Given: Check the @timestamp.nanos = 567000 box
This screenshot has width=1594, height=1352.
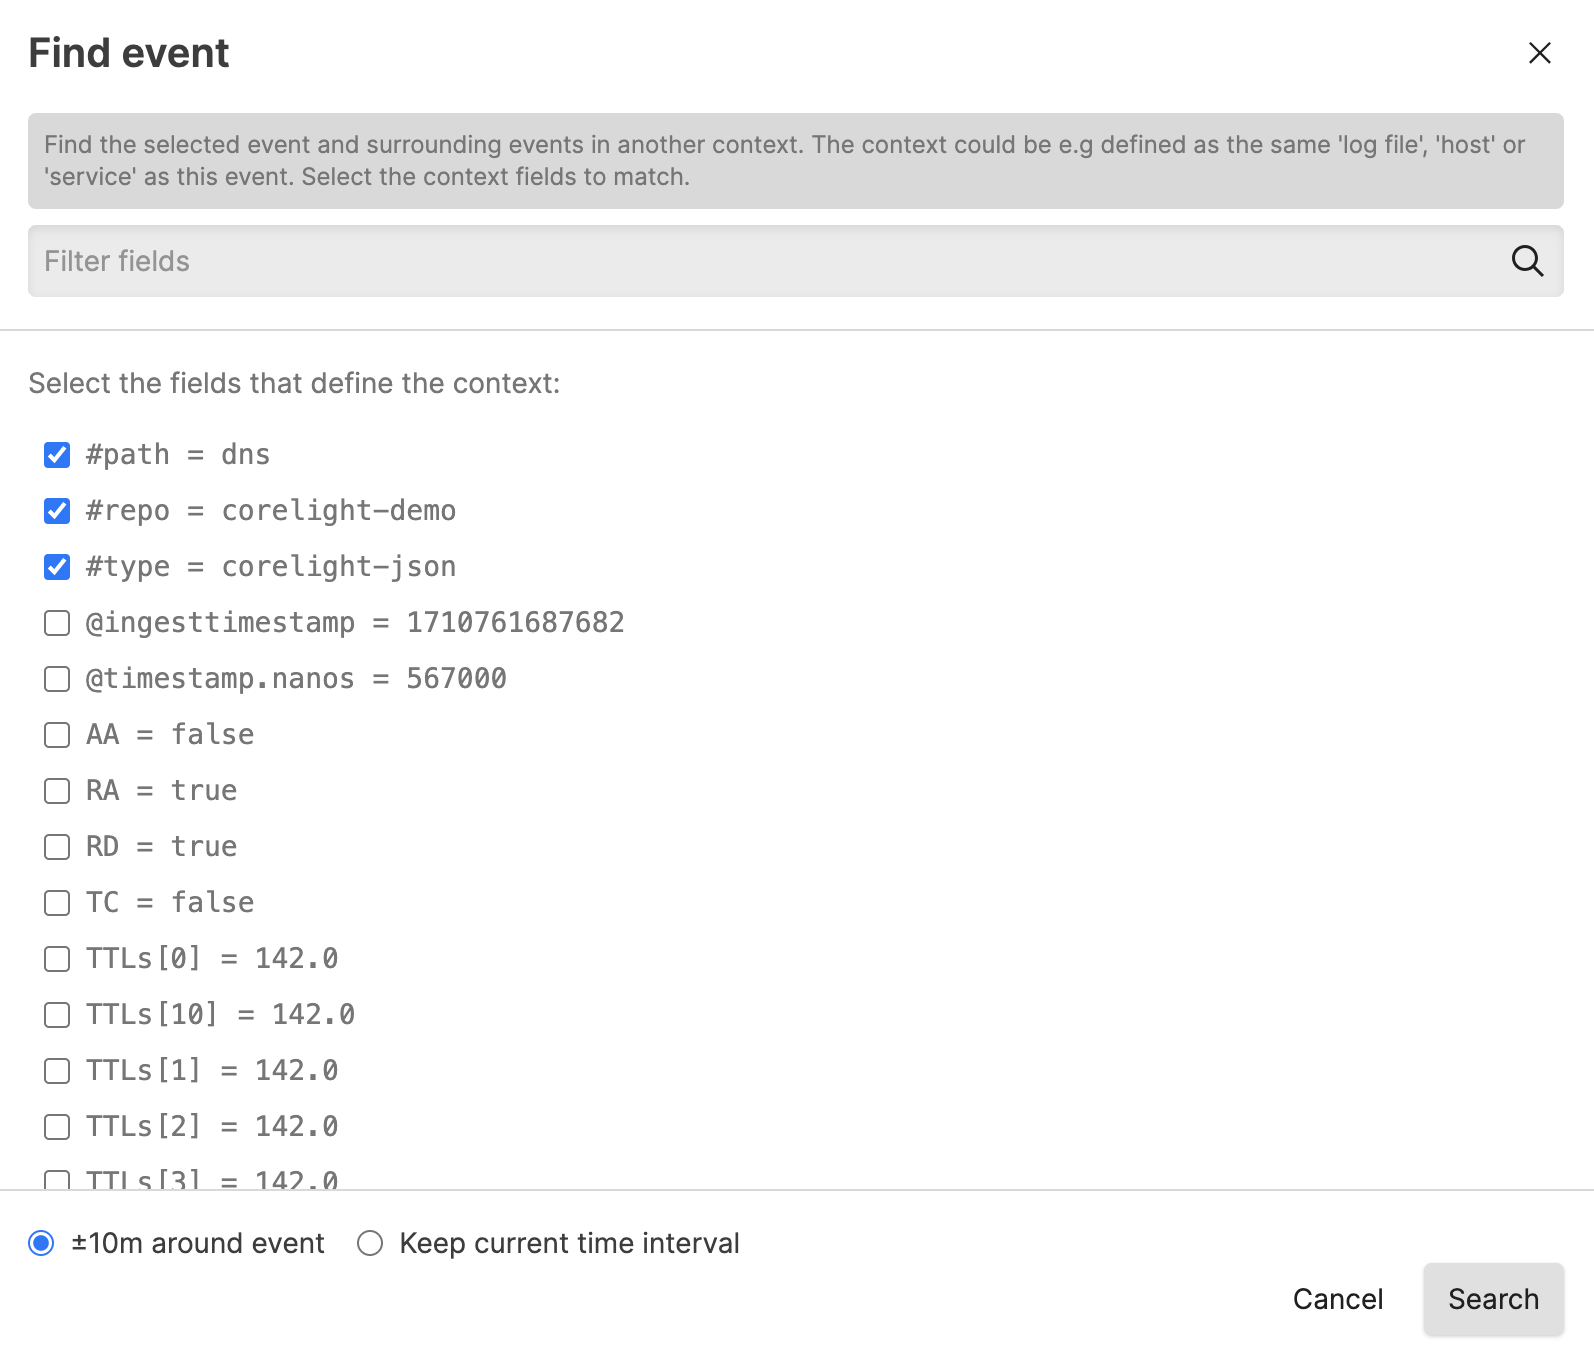Looking at the screenshot, I should [57, 679].
